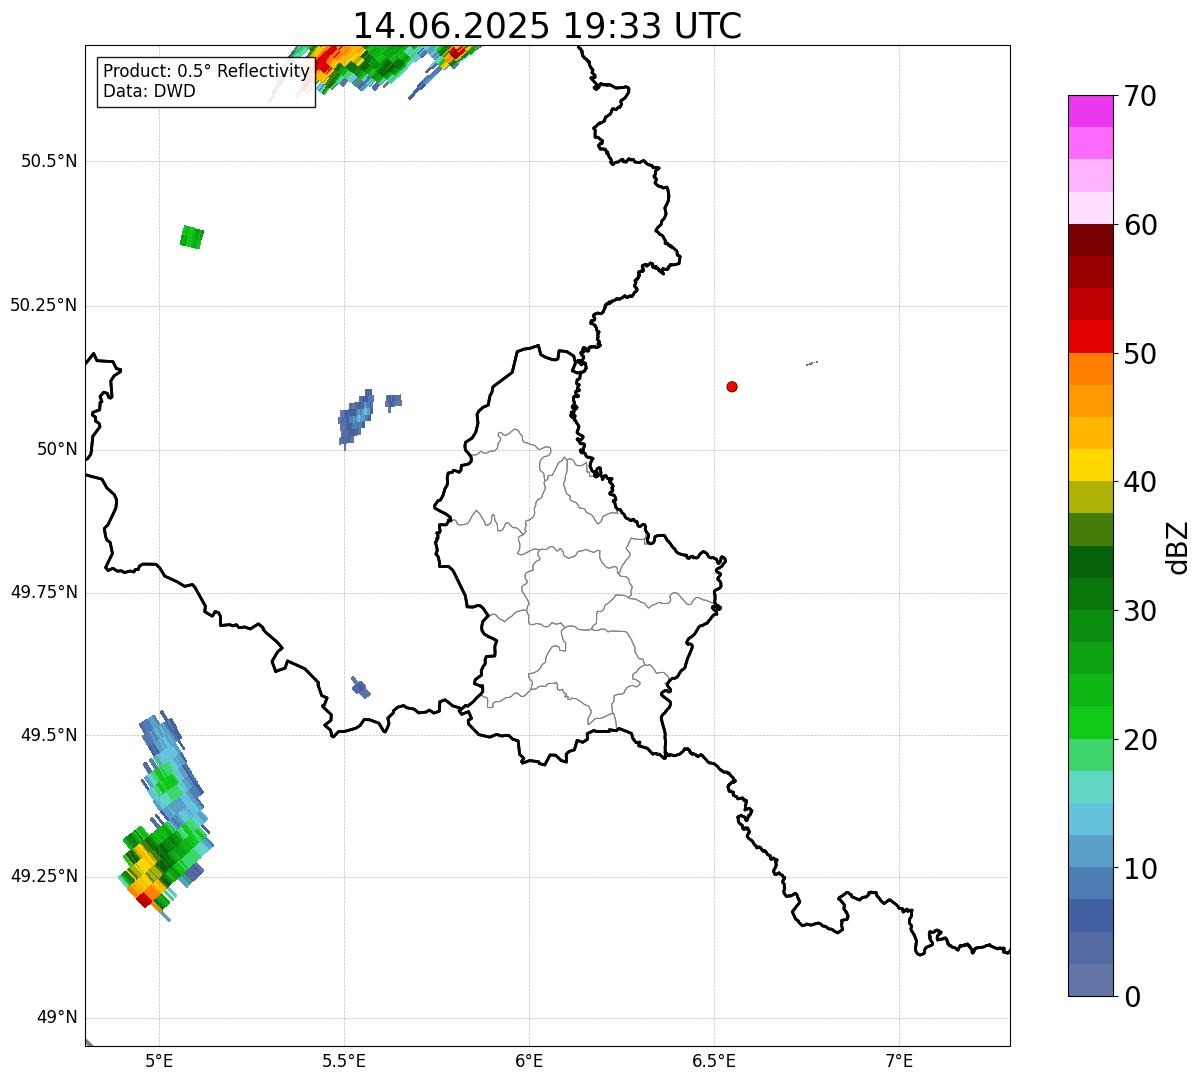Click the 7°E longitude label
The height and width of the screenshot is (1081, 1202).
[x=899, y=1060]
